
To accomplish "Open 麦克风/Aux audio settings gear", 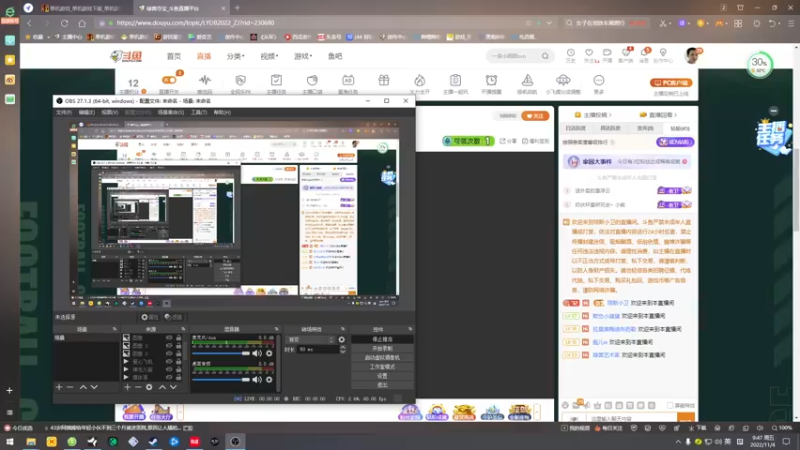I will tap(269, 353).
